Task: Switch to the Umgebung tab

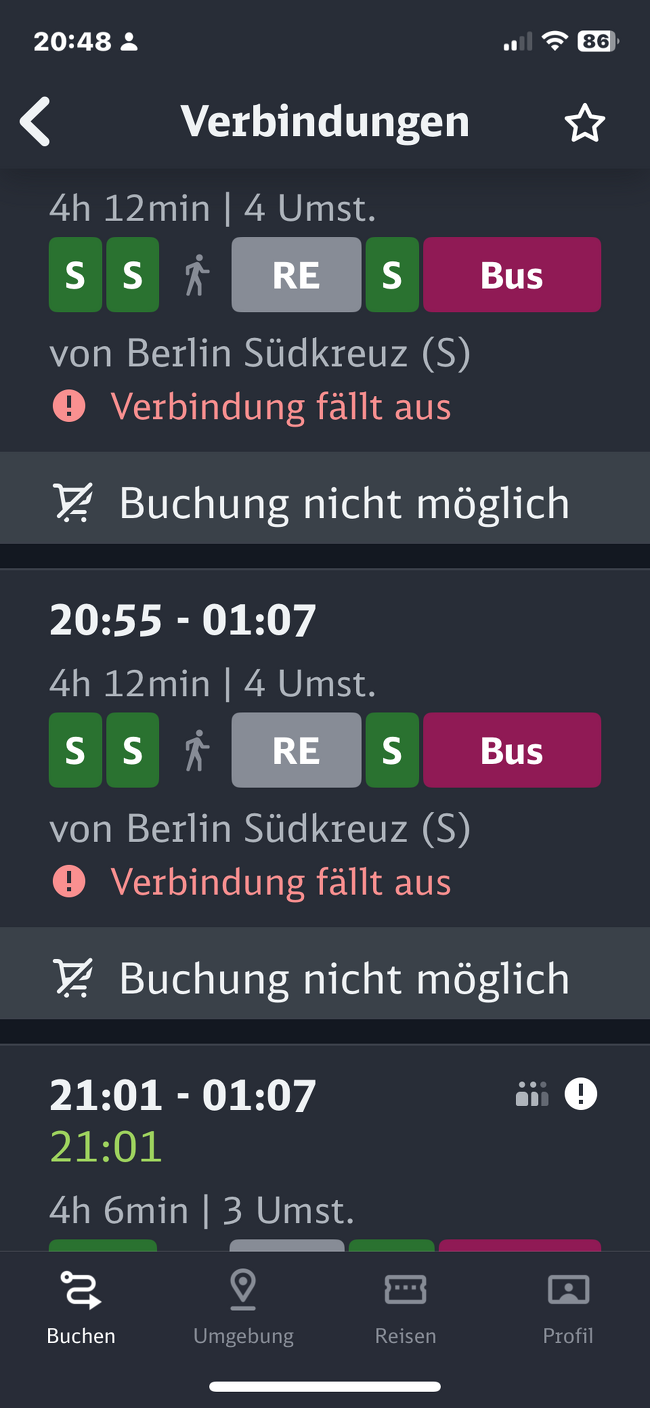Action: (243, 1304)
